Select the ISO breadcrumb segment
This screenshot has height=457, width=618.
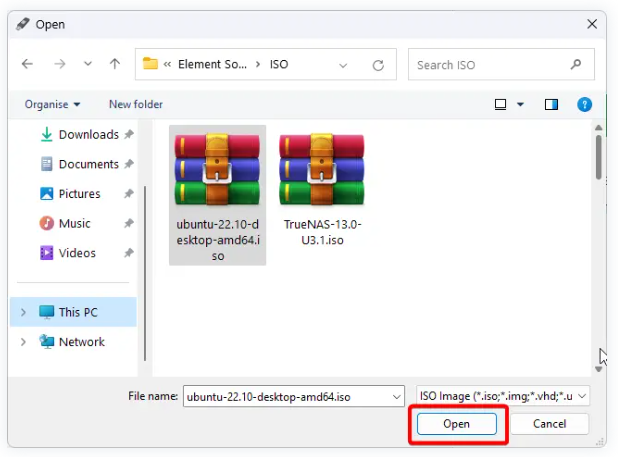point(279,64)
